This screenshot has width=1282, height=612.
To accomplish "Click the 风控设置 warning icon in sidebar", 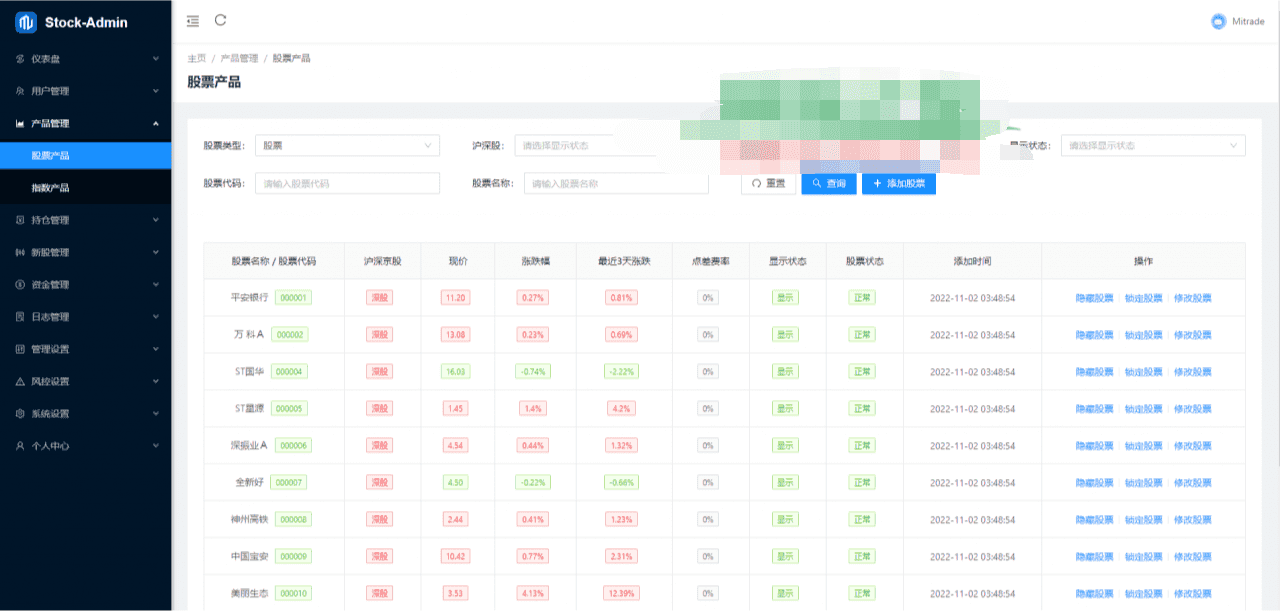I will [21, 382].
